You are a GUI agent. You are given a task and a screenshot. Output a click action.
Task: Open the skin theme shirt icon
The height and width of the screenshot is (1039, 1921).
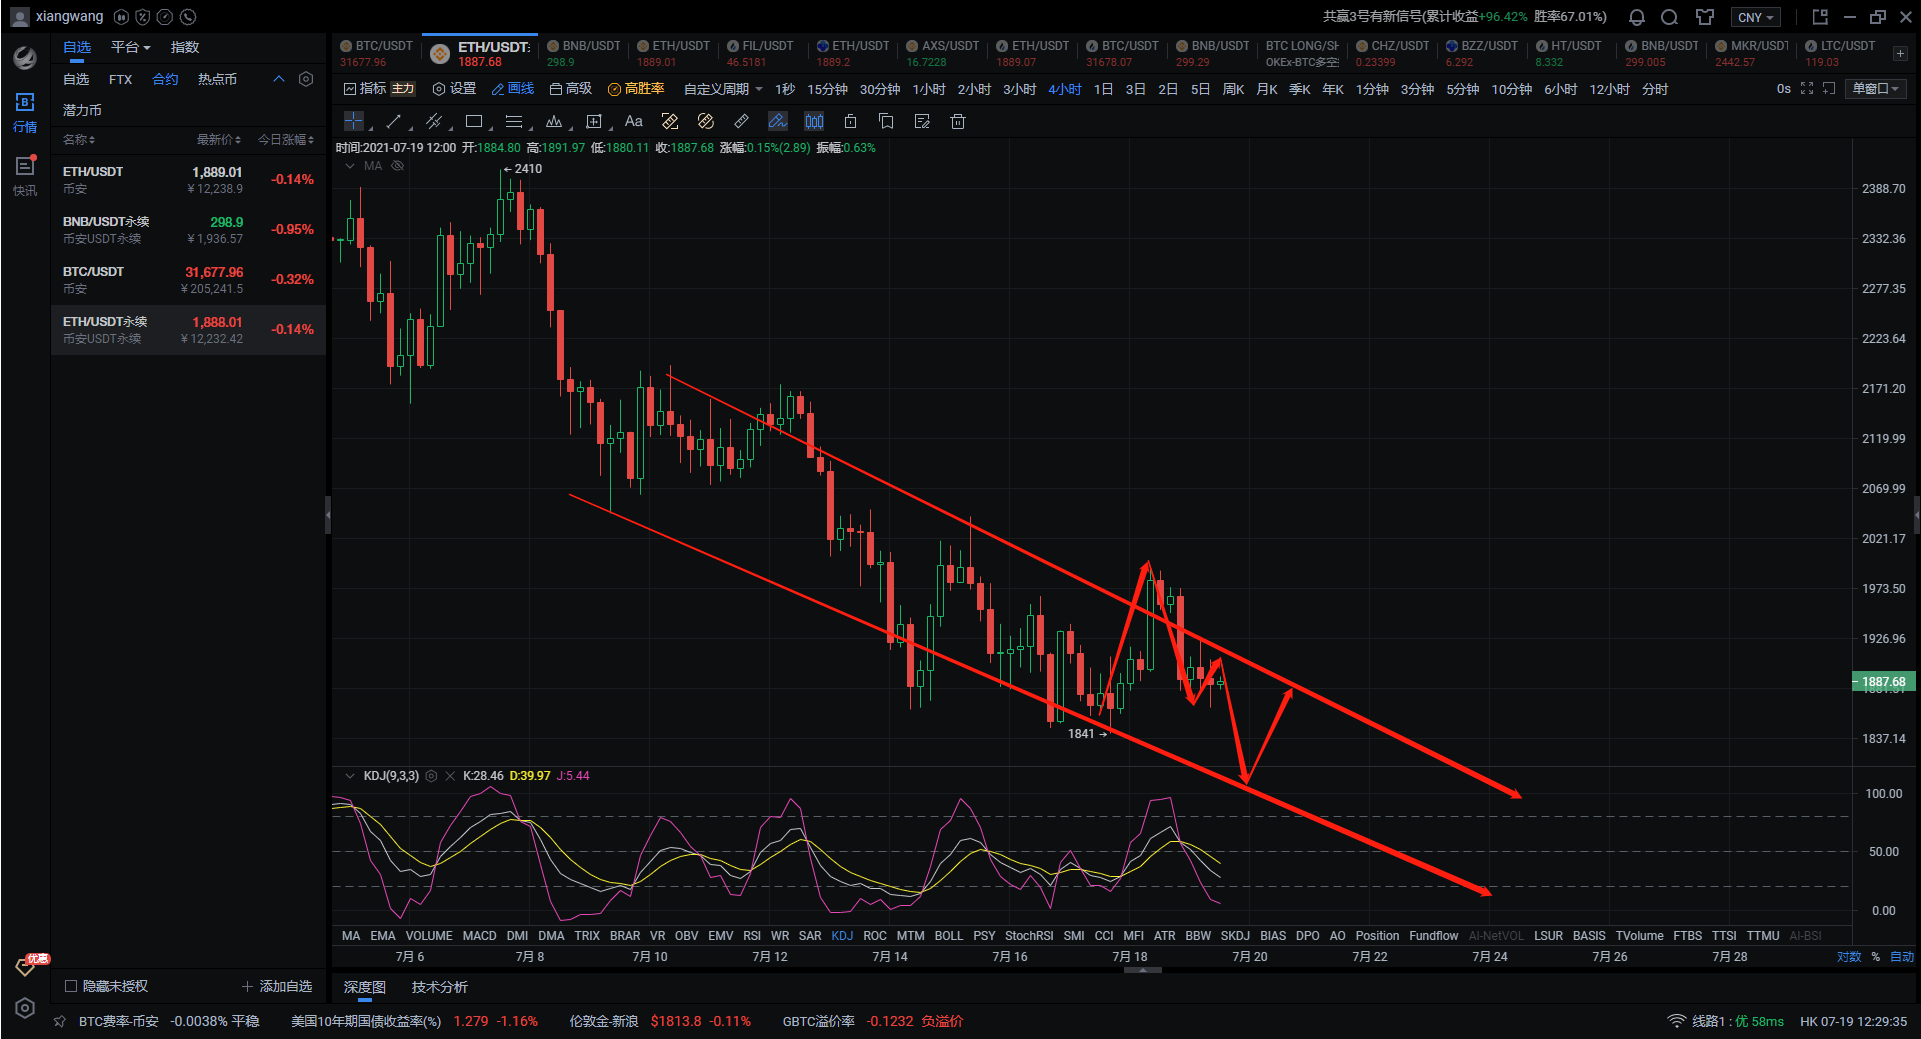pos(1705,17)
